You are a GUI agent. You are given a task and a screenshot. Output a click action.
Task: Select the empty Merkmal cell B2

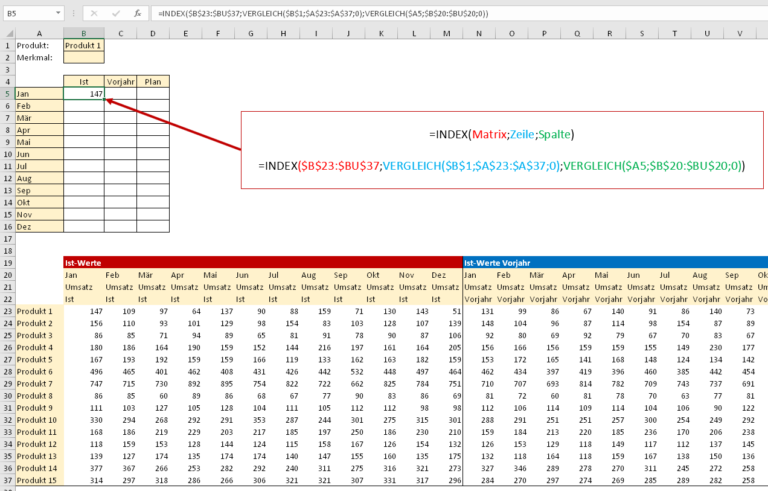click(83, 58)
